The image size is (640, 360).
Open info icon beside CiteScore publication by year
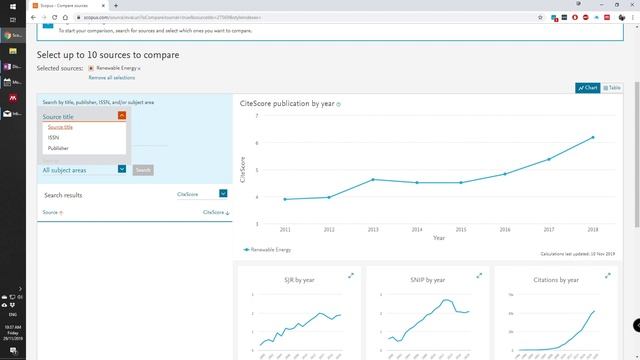tap(338, 104)
